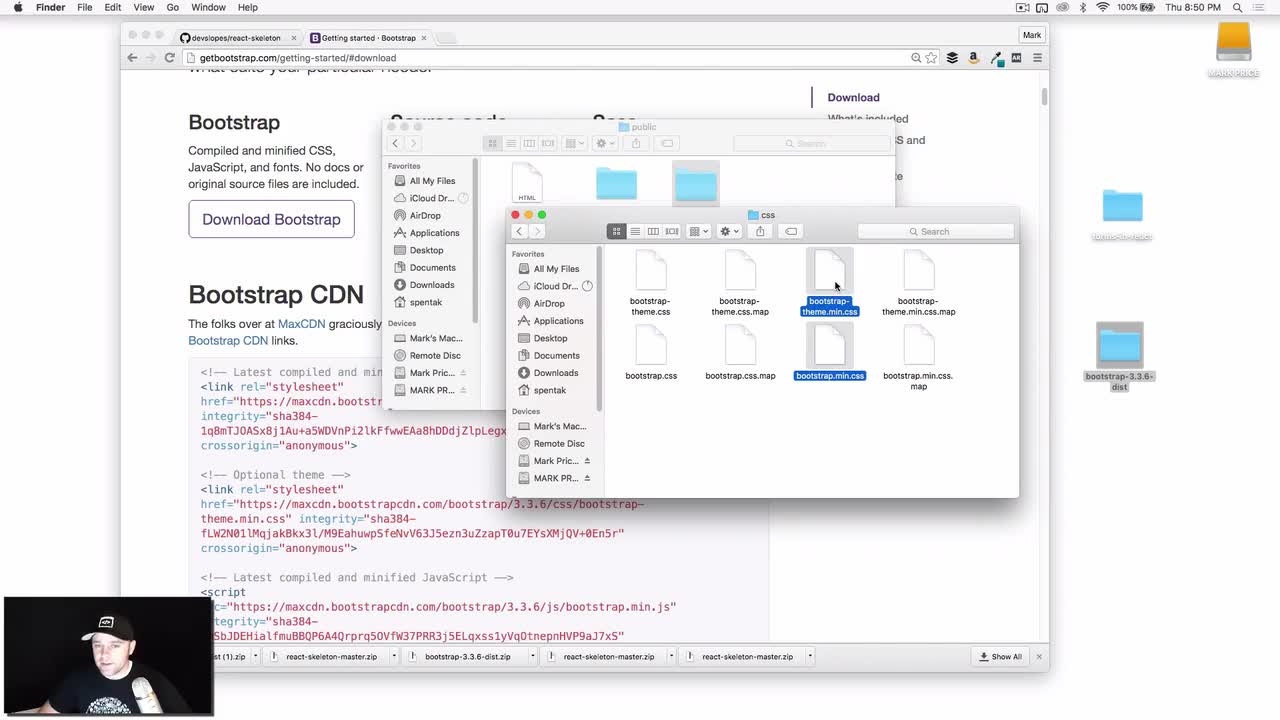Open the Edit menu

(113, 7)
